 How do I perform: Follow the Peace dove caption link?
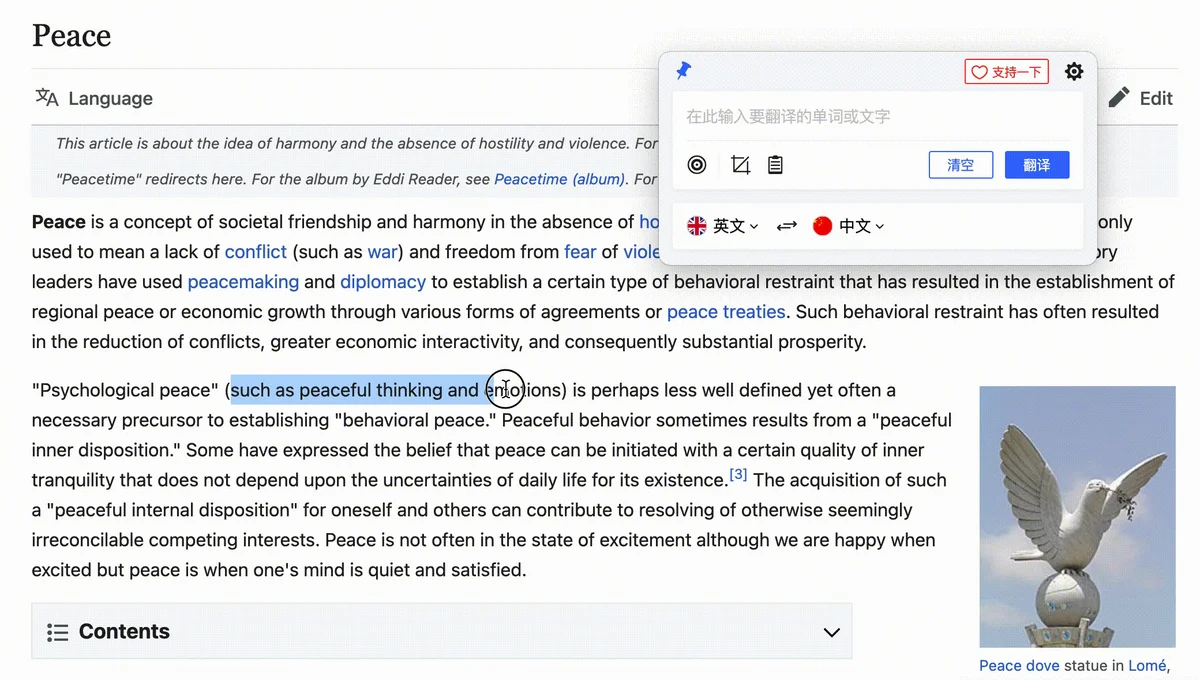1019,666
